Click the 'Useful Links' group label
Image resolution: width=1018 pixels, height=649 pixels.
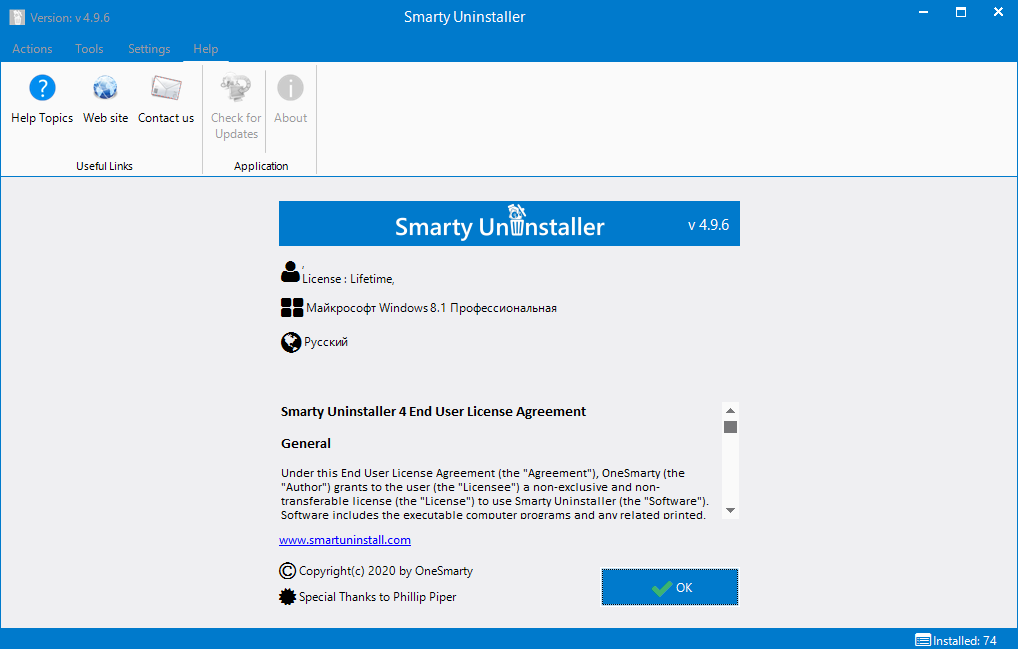coord(104,166)
